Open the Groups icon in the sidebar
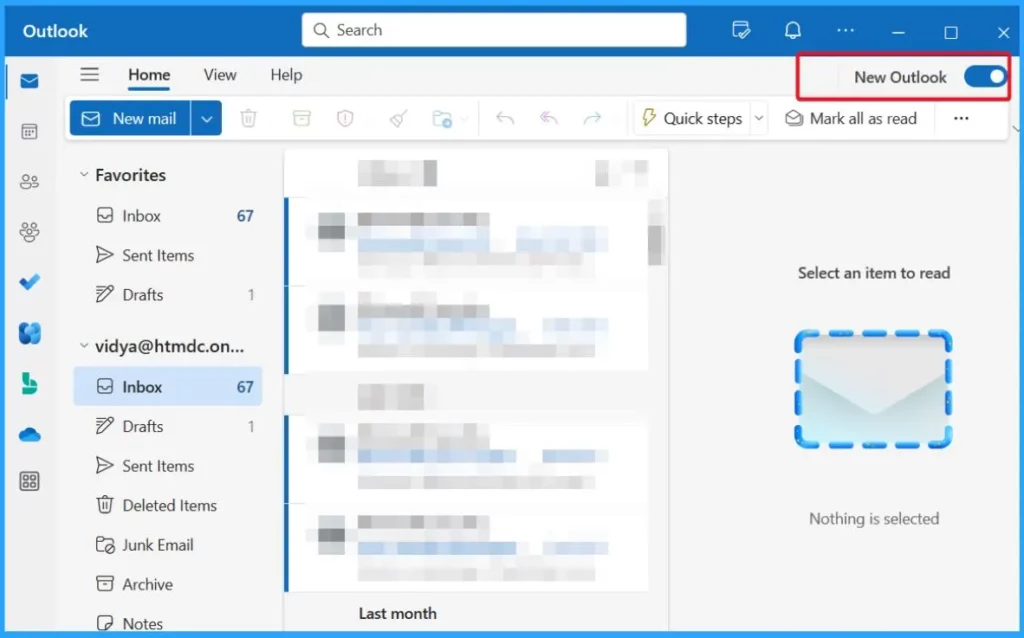 click(29, 232)
